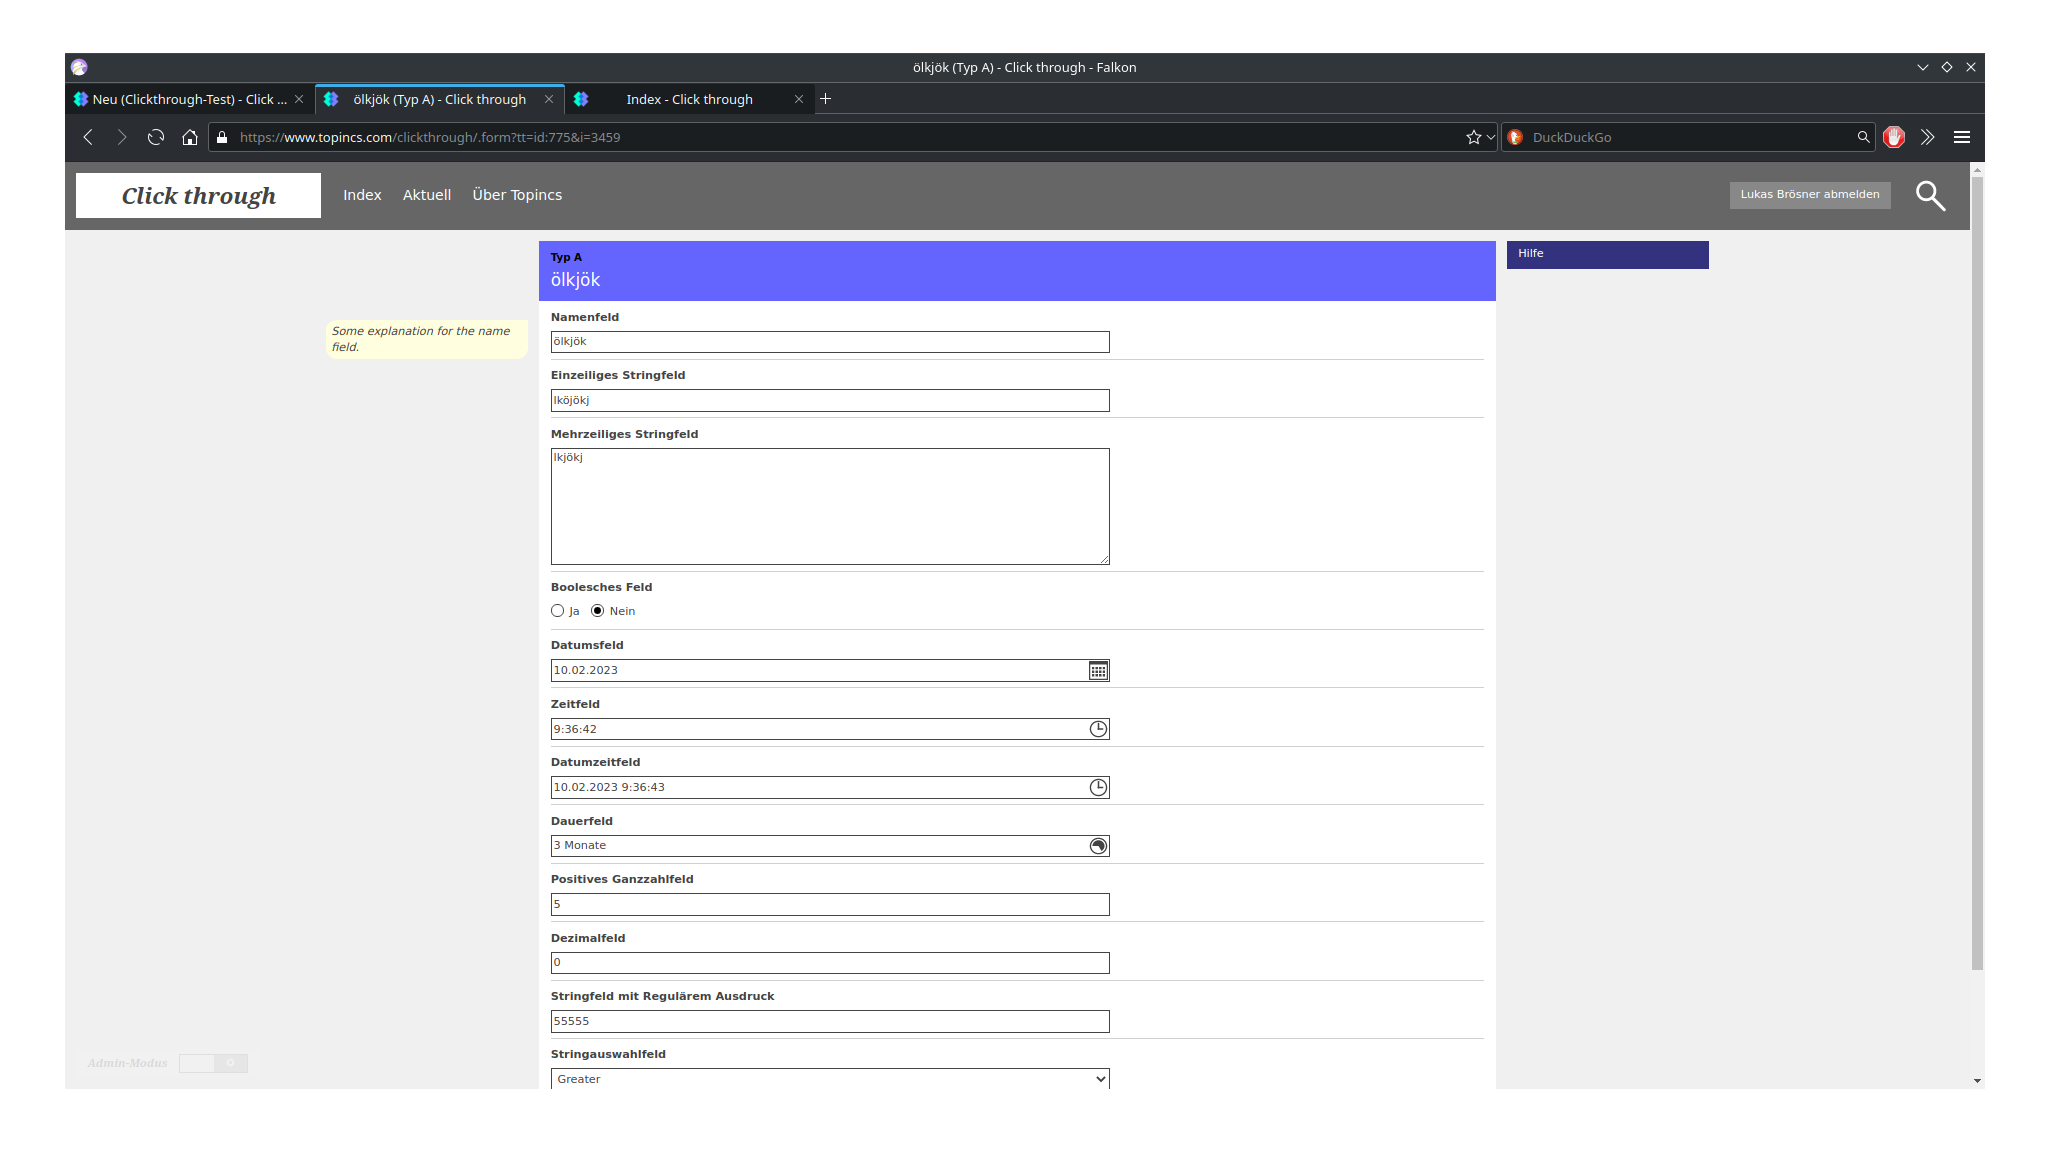This screenshot has width=2050, height=1166.
Task: Bookmark the page with the star icon
Action: (x=1473, y=138)
